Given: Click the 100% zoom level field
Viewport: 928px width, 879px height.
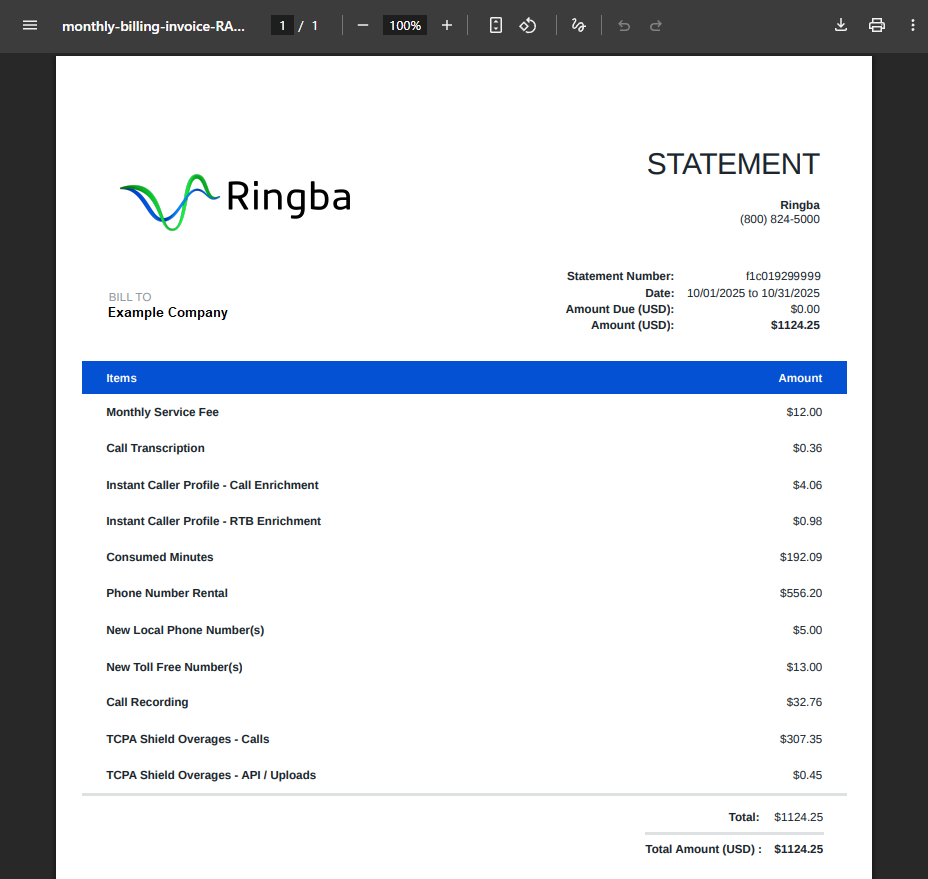Looking at the screenshot, I should point(405,25).
